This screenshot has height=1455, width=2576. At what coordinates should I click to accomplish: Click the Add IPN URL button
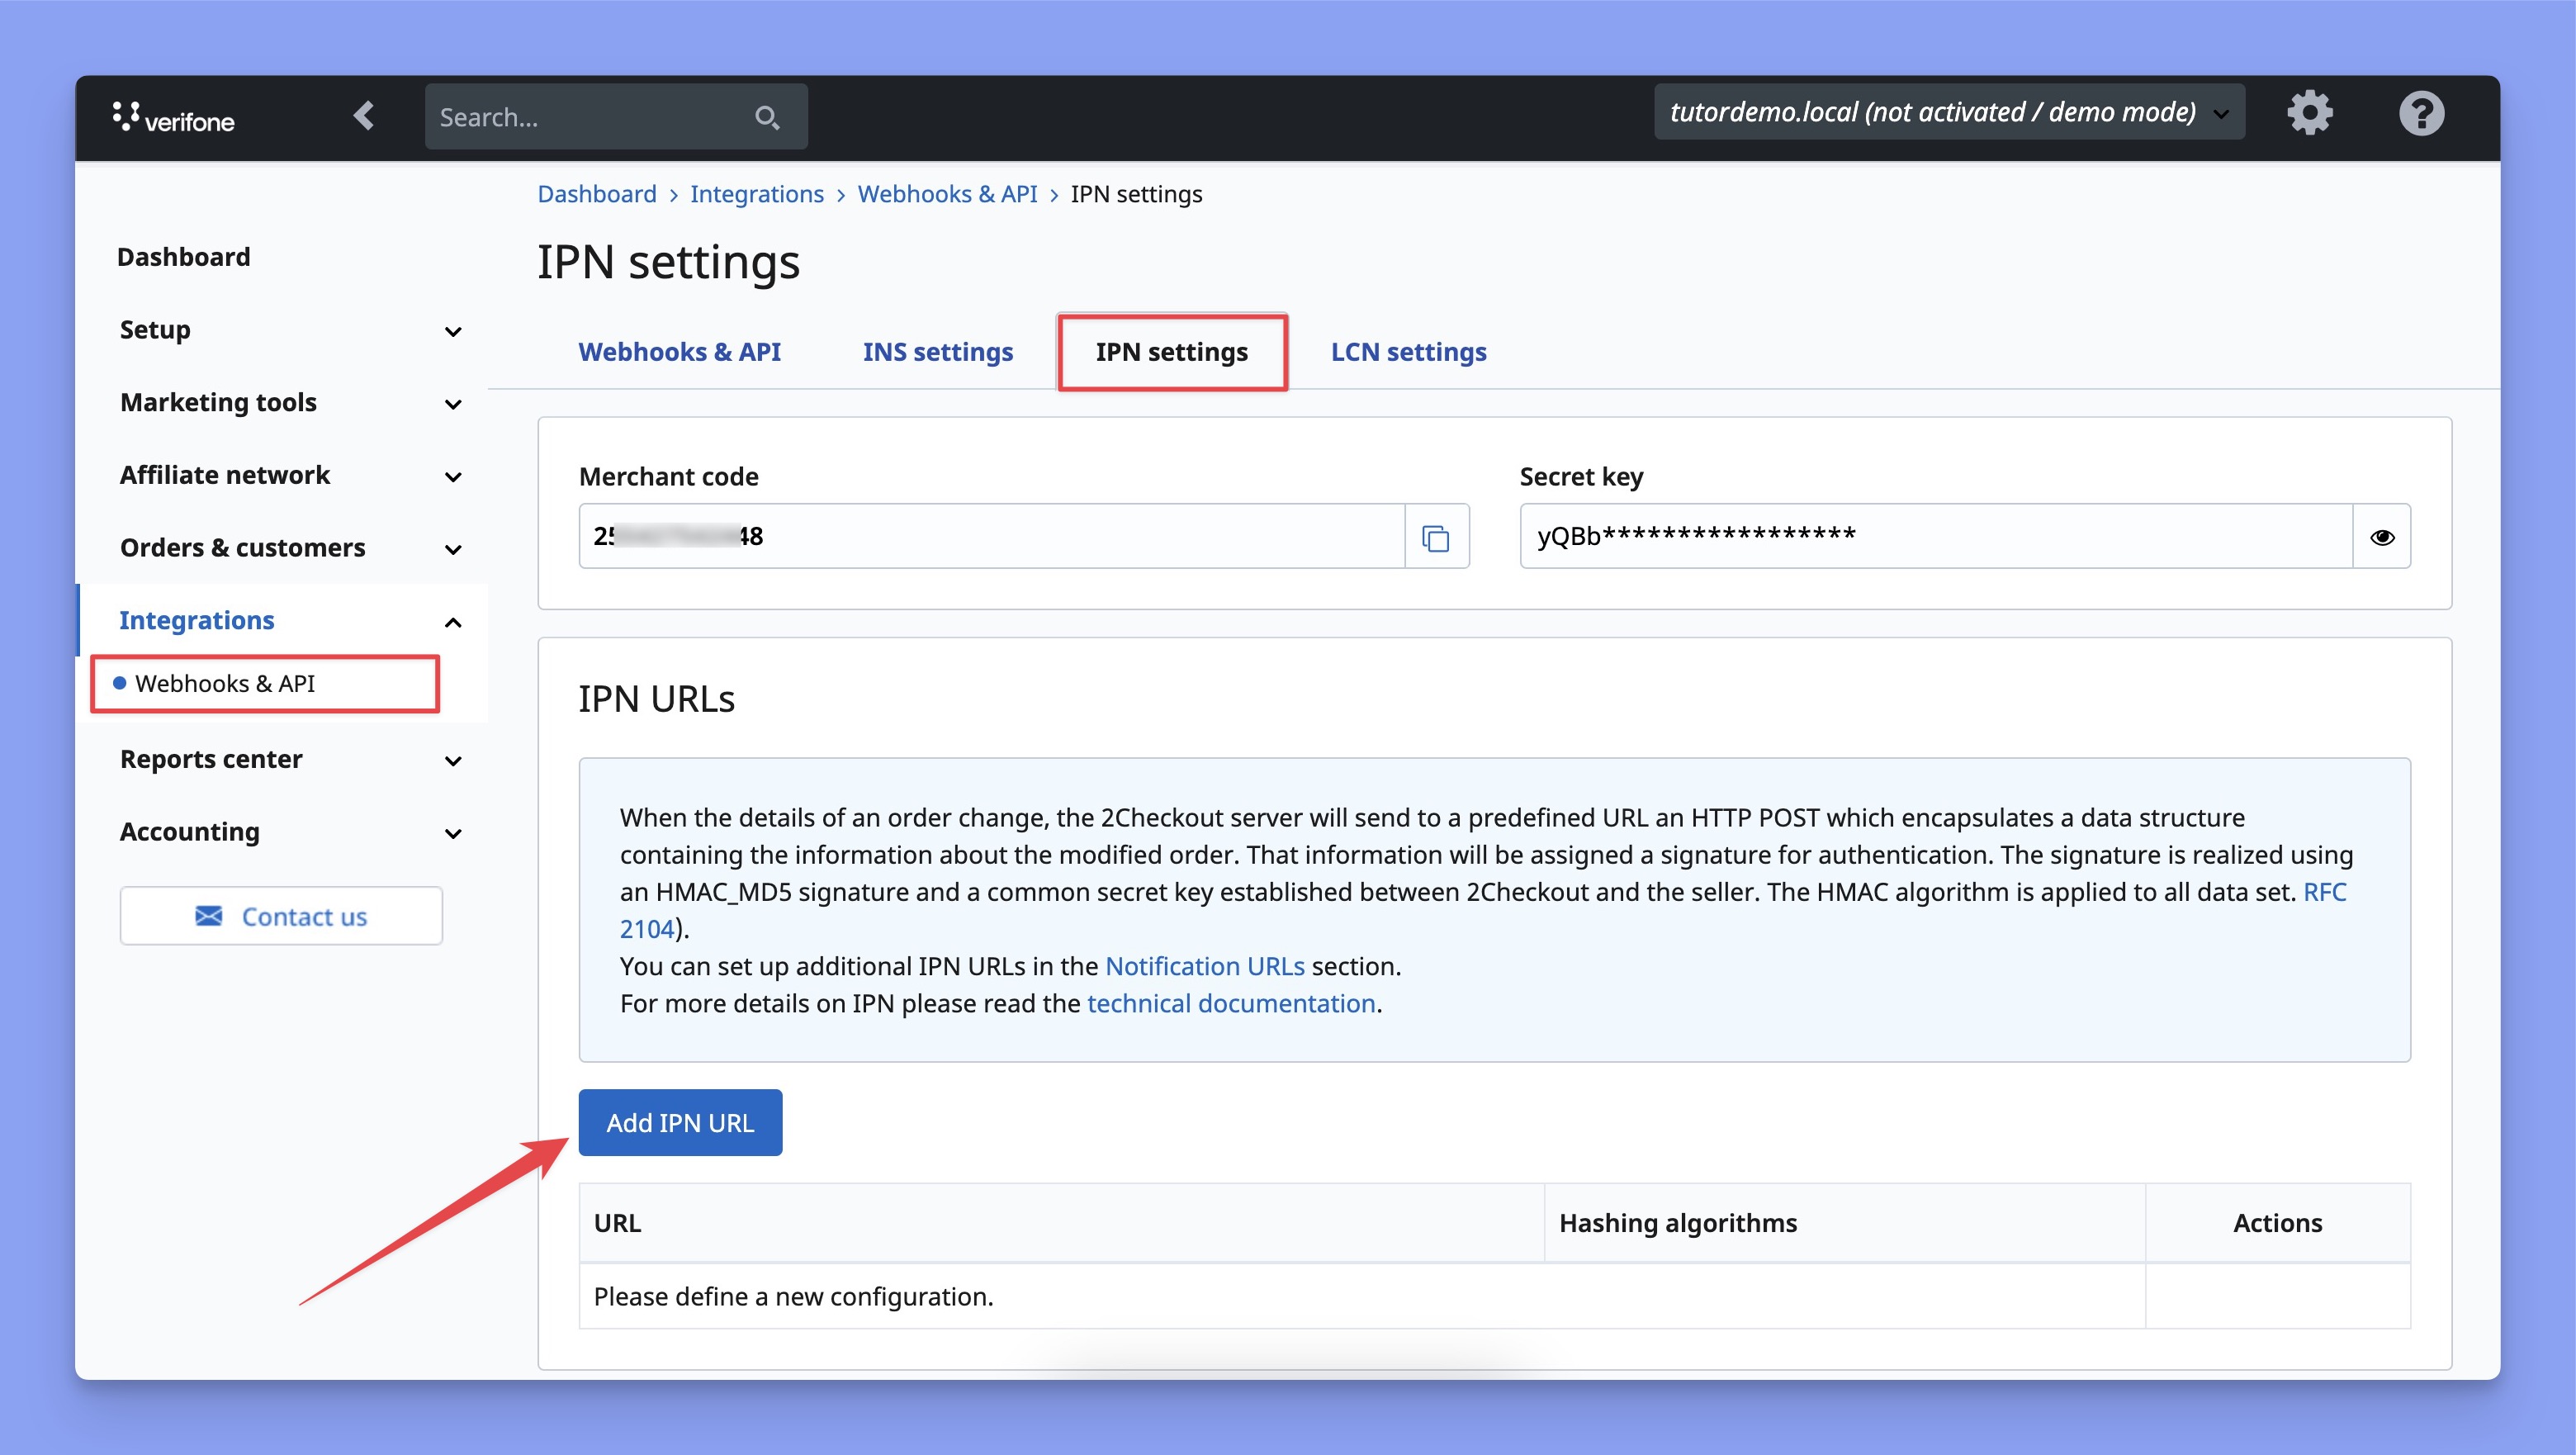tap(680, 1122)
